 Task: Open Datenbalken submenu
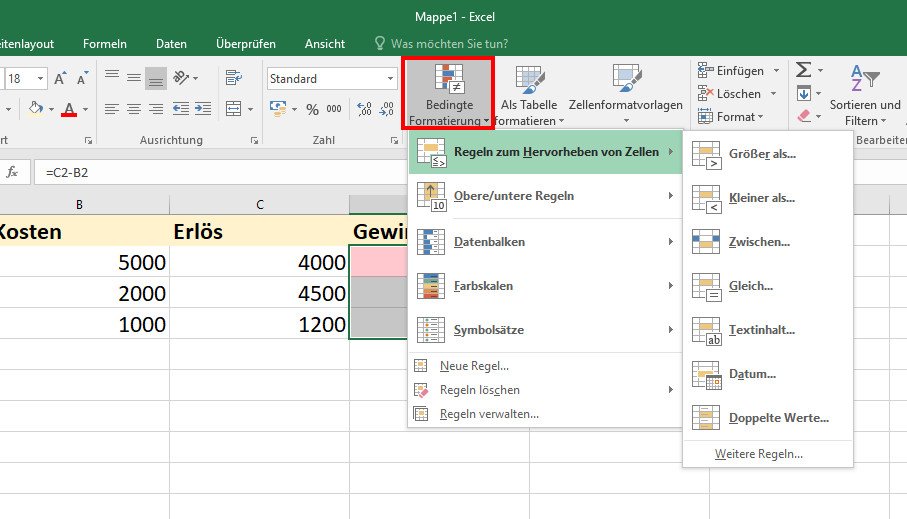545,242
